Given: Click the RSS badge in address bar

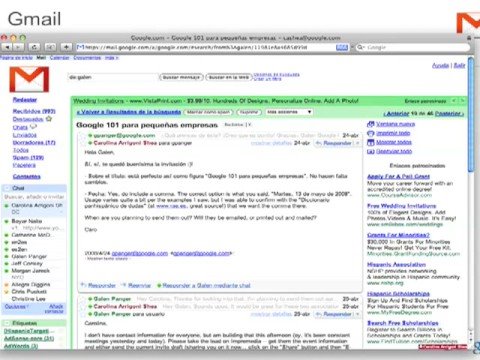Looking at the screenshot, I should 342,47.
